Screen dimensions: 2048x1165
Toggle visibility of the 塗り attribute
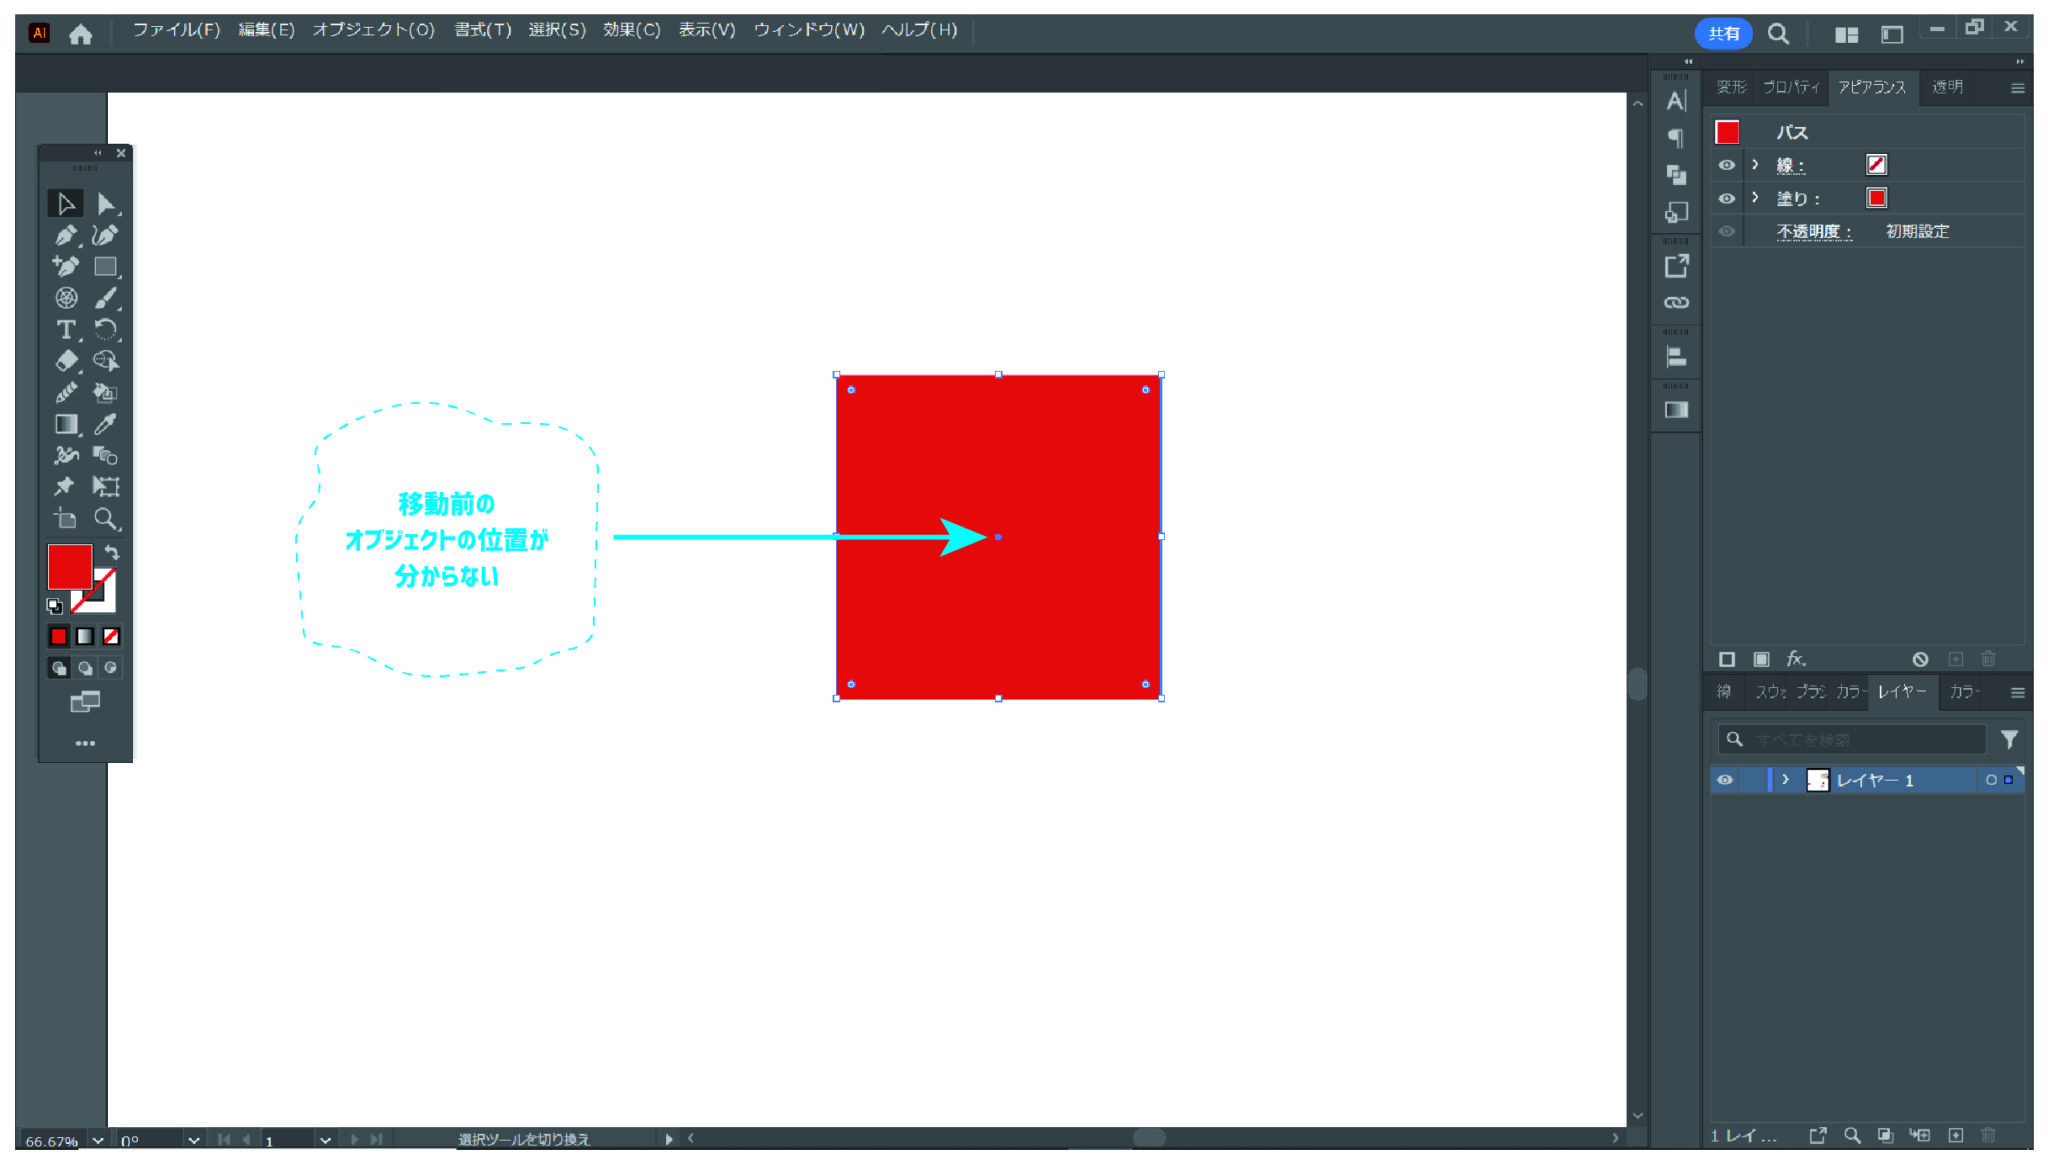1726,198
